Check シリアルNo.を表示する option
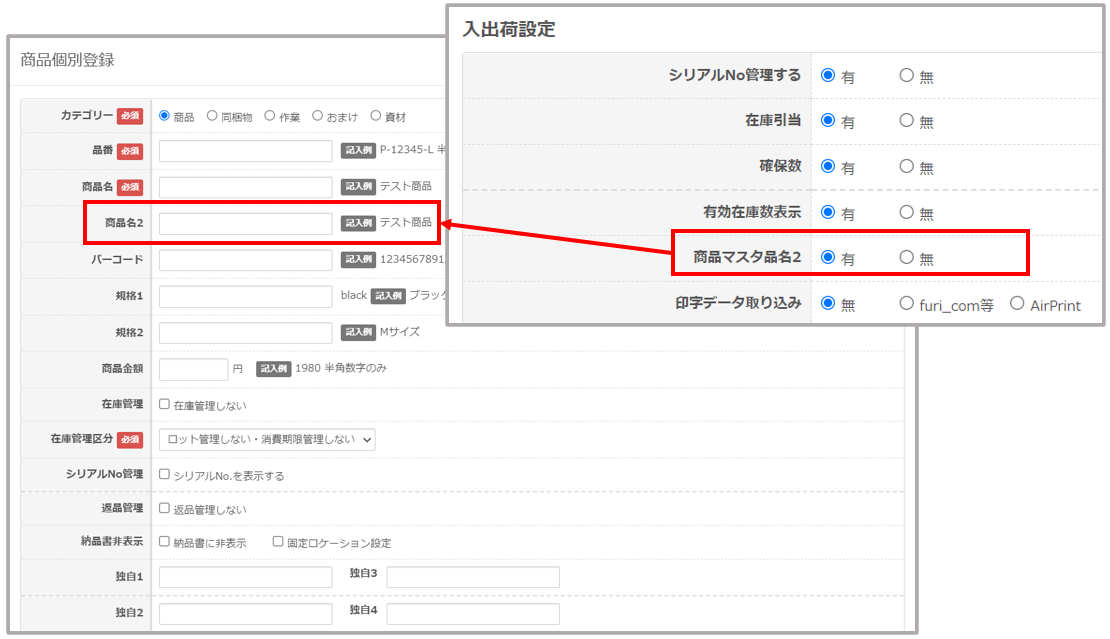Viewport: 1110px width, 639px height. pyautogui.click(x=165, y=475)
